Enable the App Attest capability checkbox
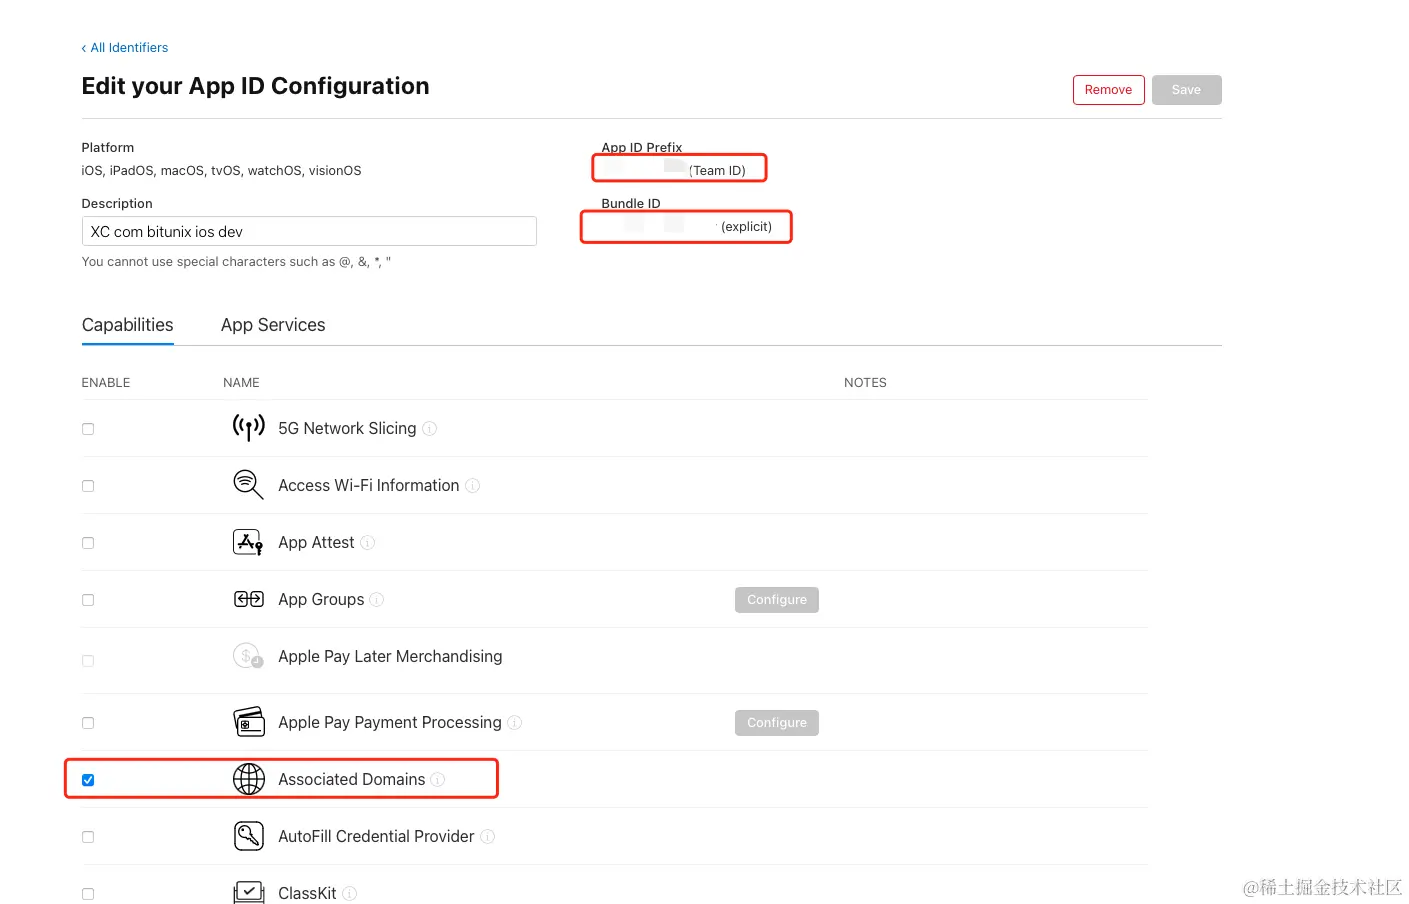The width and height of the screenshot is (1409, 904). [x=88, y=542]
